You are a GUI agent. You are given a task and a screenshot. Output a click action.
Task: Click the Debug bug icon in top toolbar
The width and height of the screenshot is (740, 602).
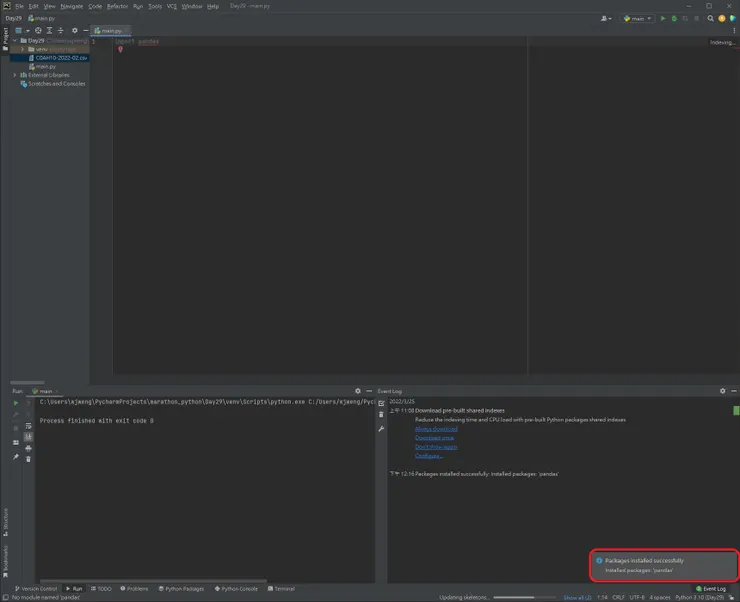[x=674, y=18]
